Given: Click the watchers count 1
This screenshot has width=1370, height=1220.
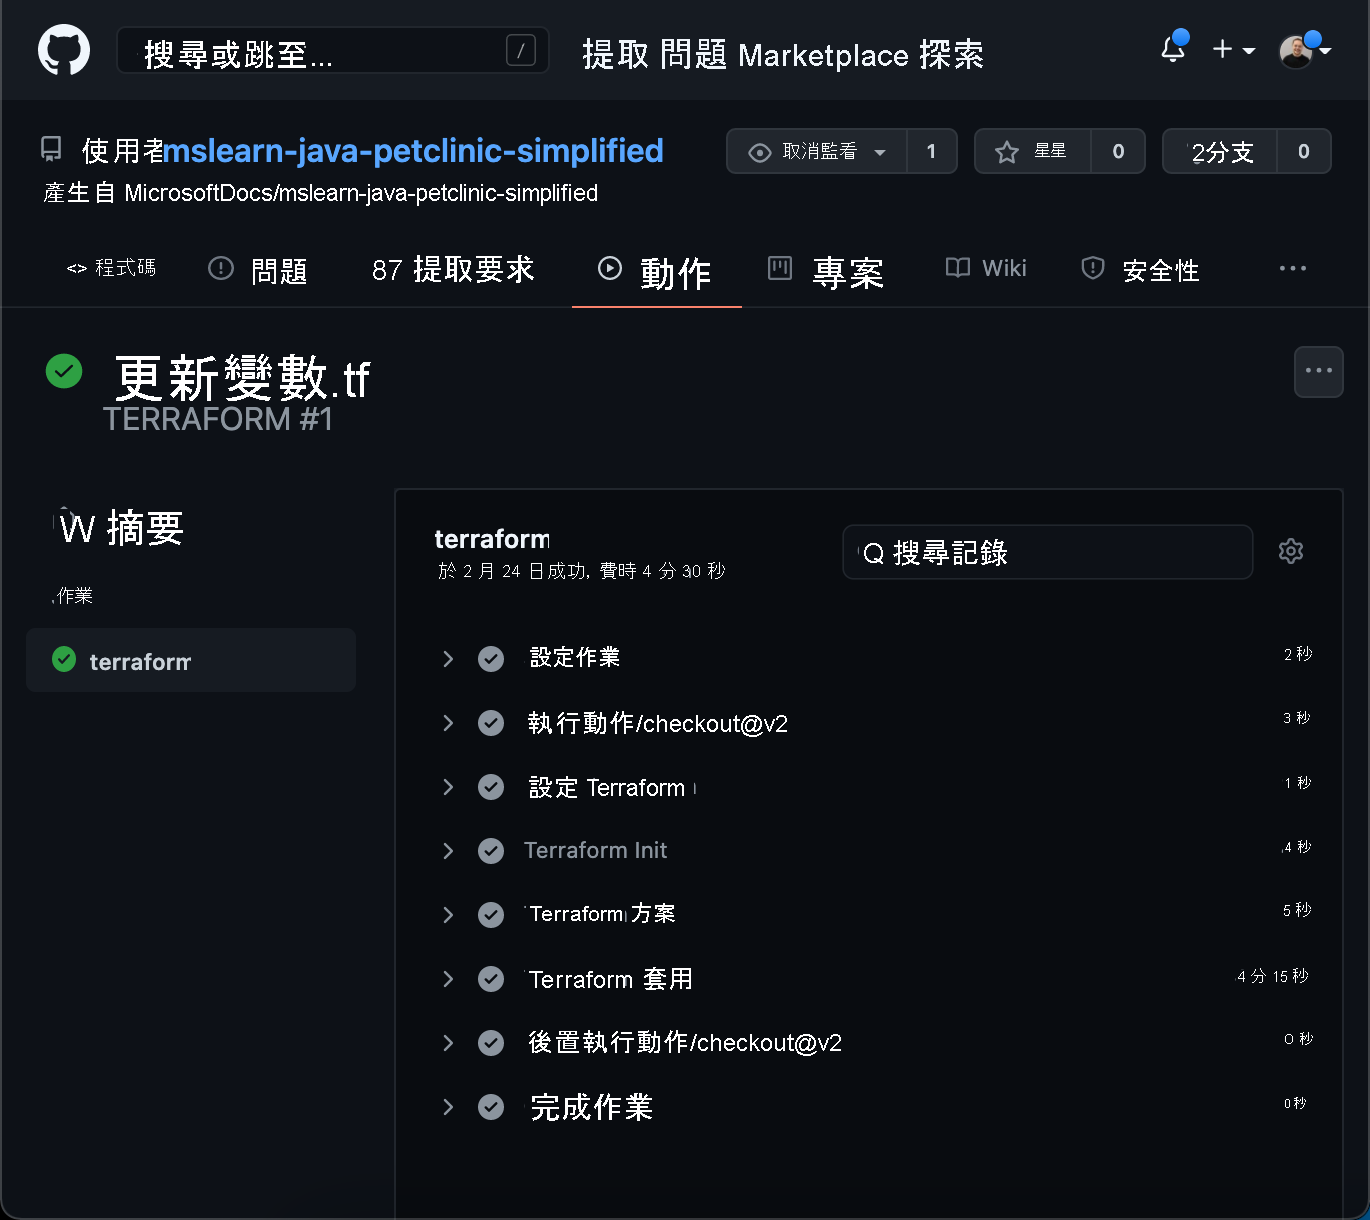Looking at the screenshot, I should (x=932, y=151).
